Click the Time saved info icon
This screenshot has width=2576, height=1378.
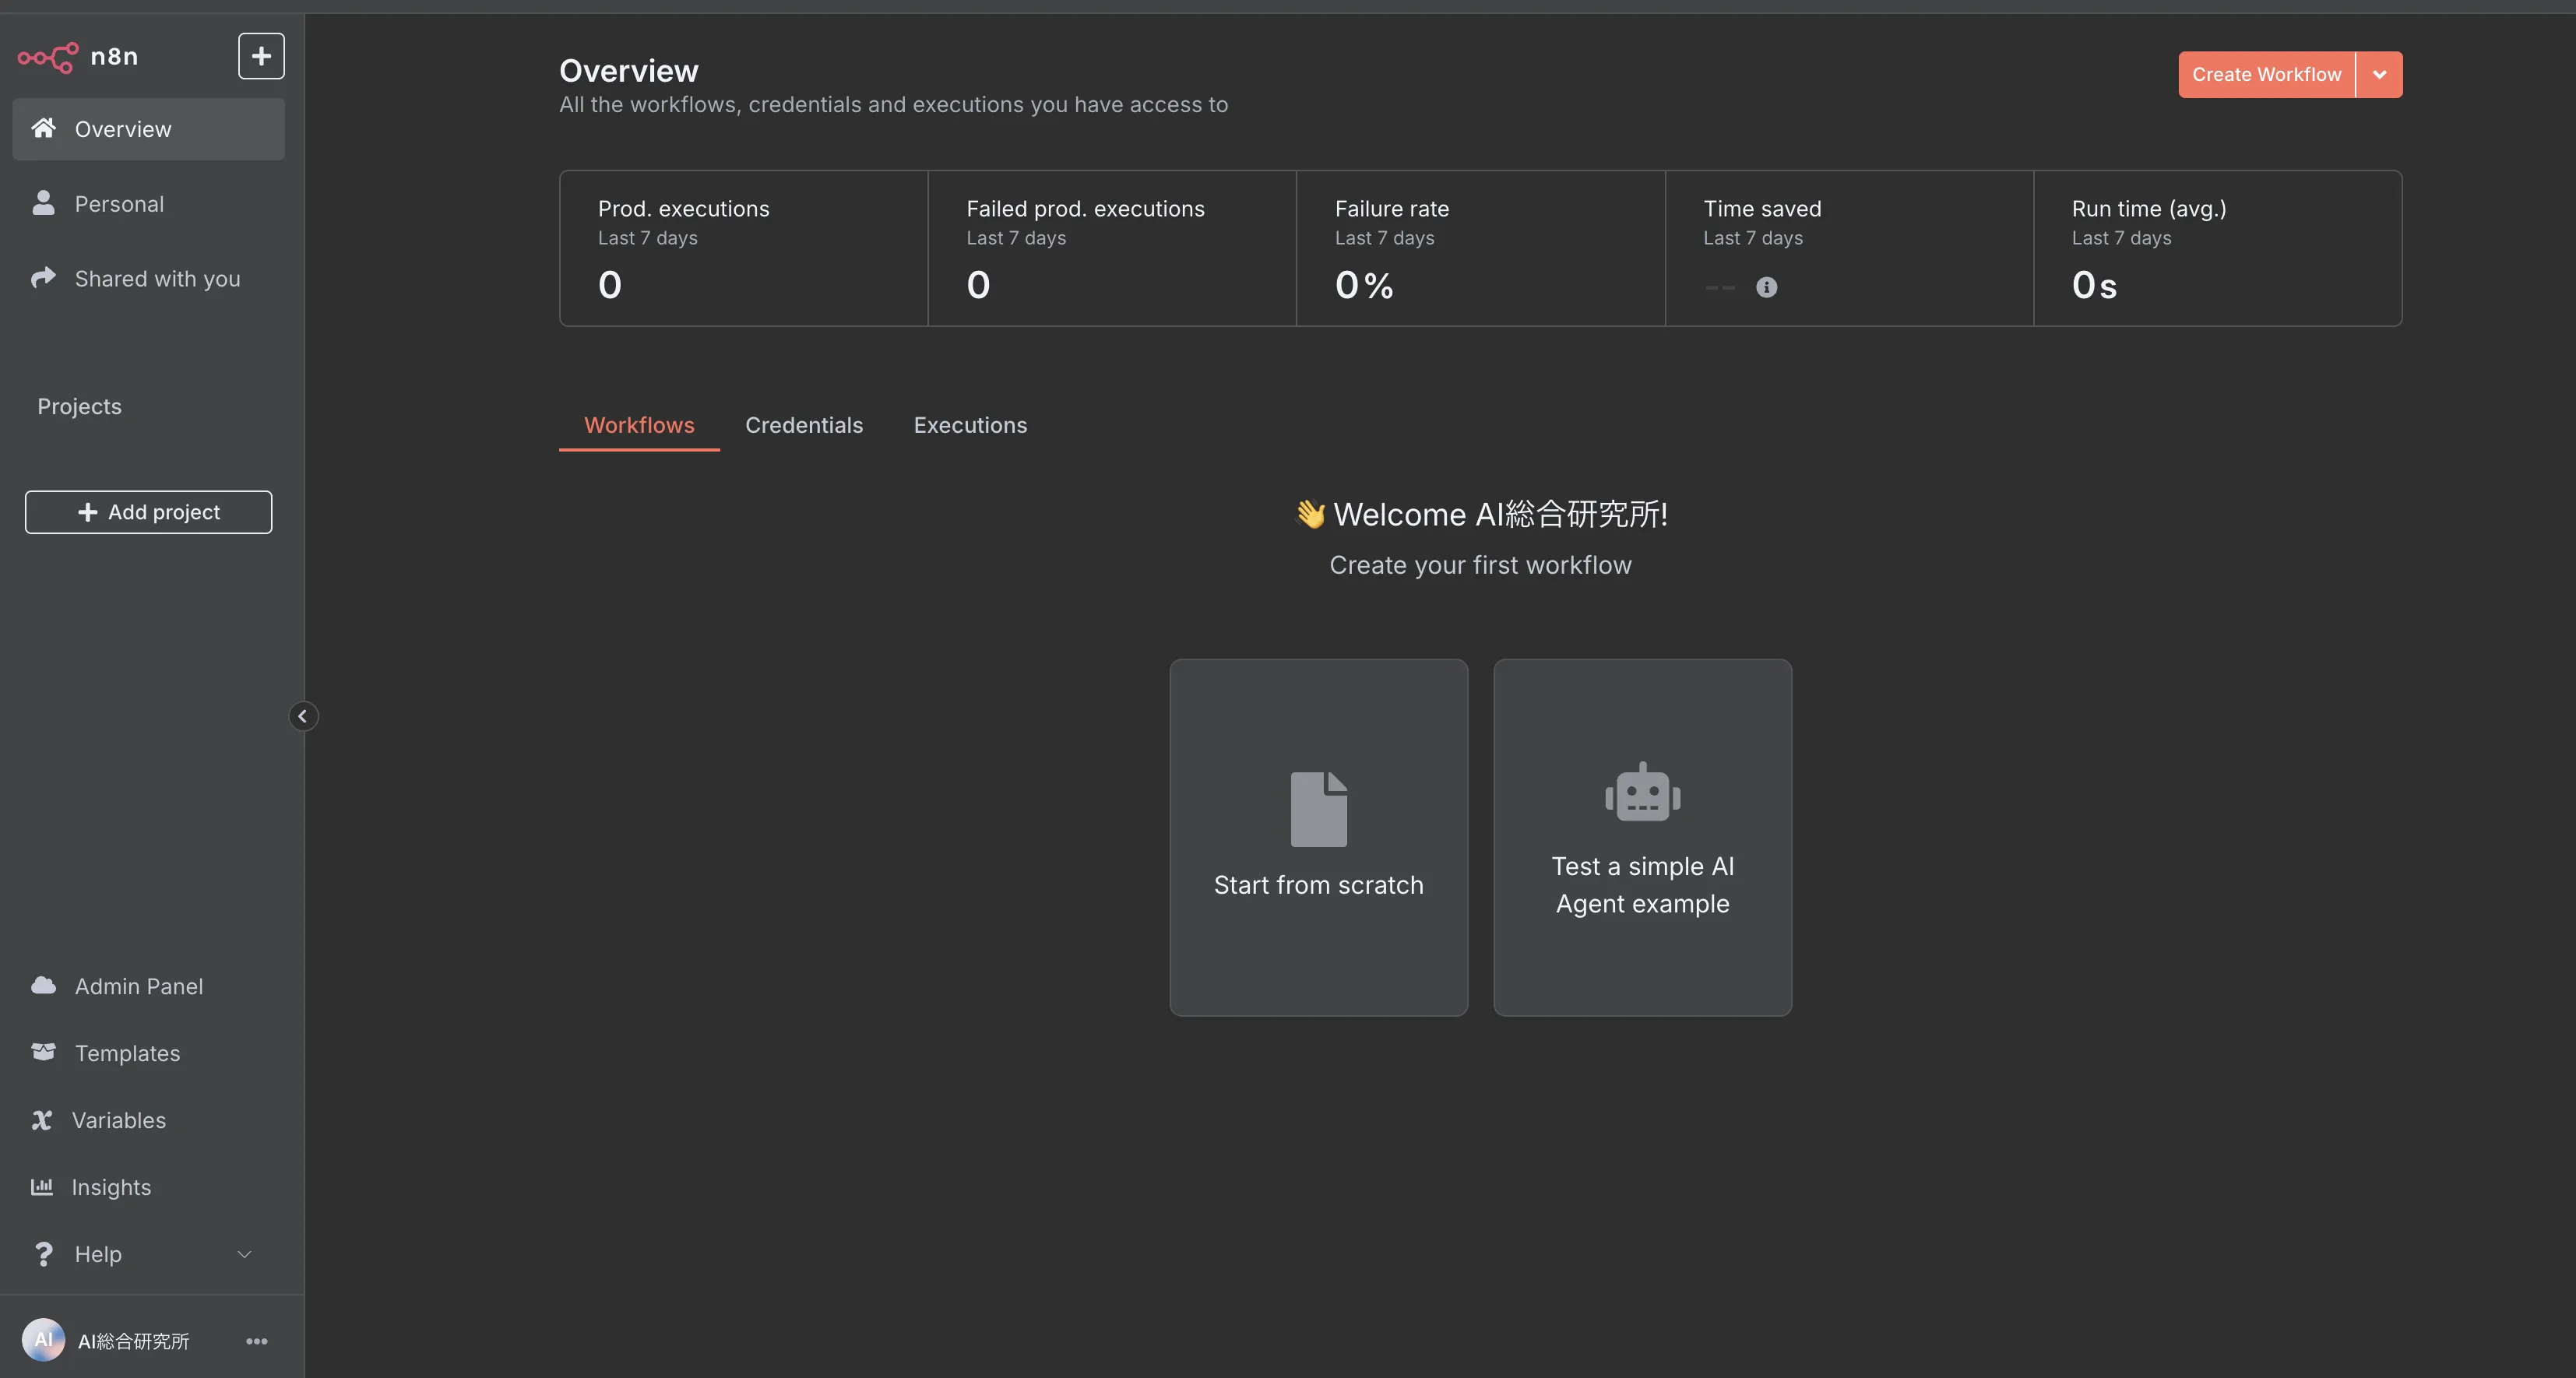[x=1766, y=288]
